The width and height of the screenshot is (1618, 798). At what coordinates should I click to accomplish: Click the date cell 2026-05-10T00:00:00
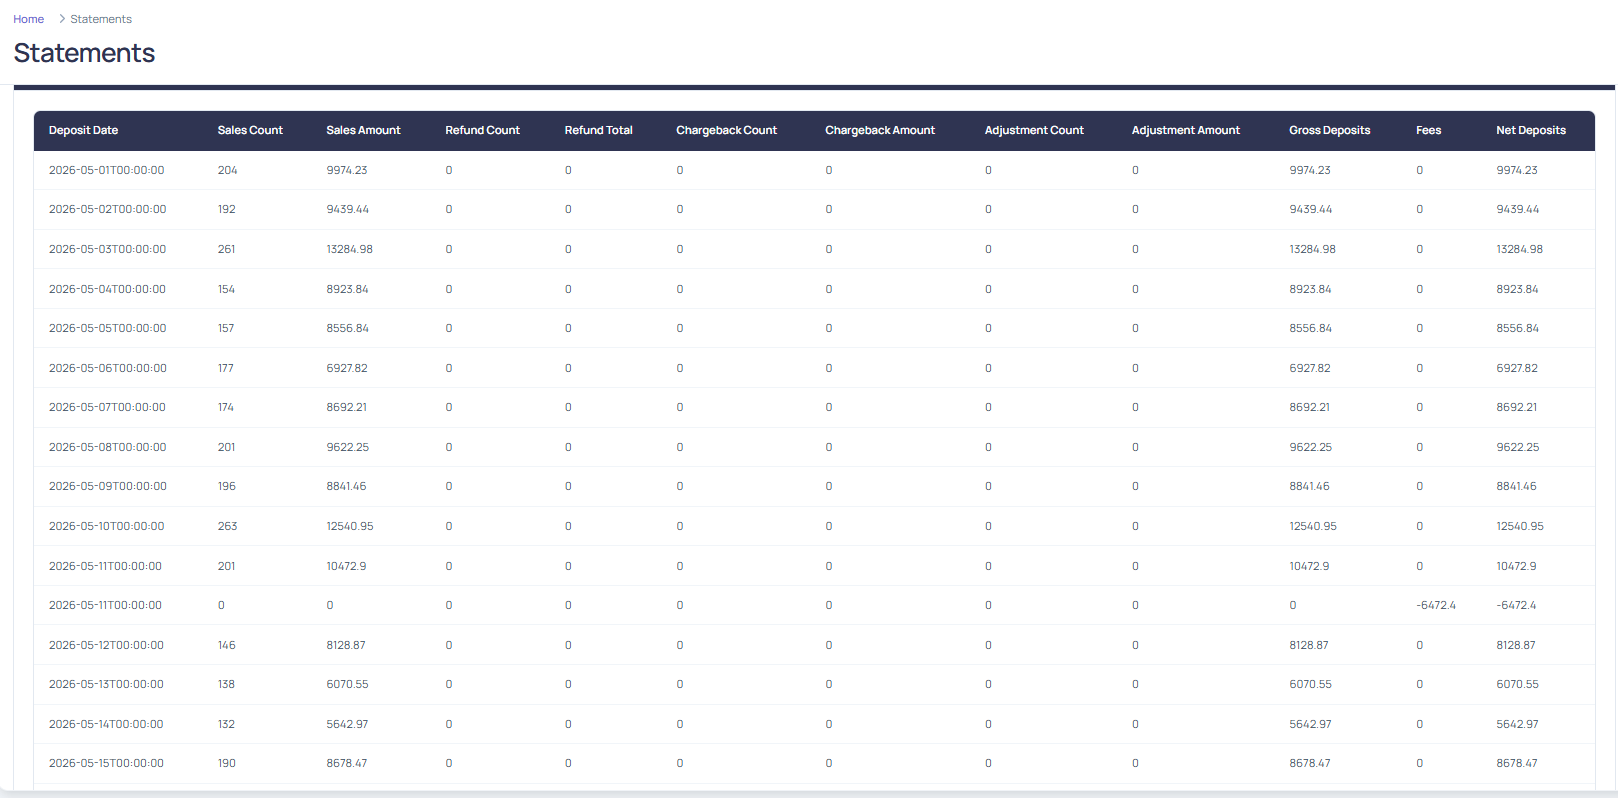[107, 526]
